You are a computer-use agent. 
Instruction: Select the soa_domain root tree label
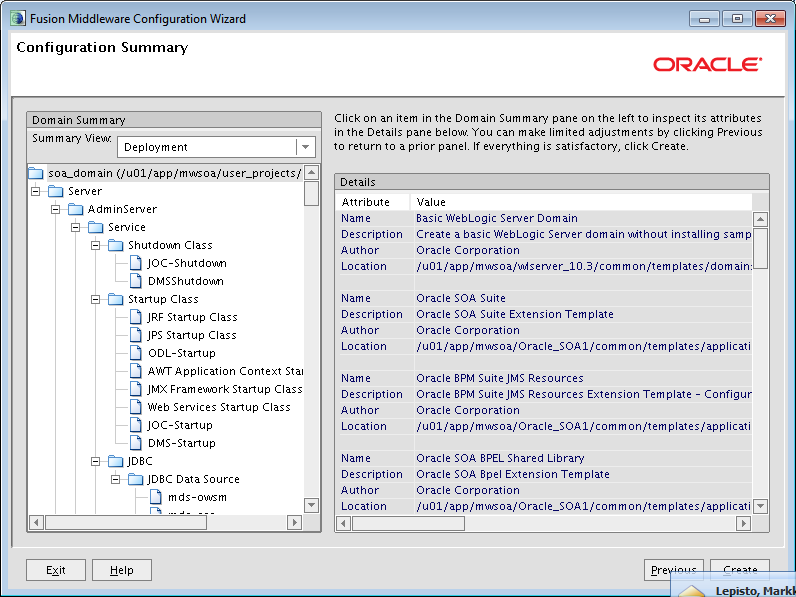click(x=175, y=173)
